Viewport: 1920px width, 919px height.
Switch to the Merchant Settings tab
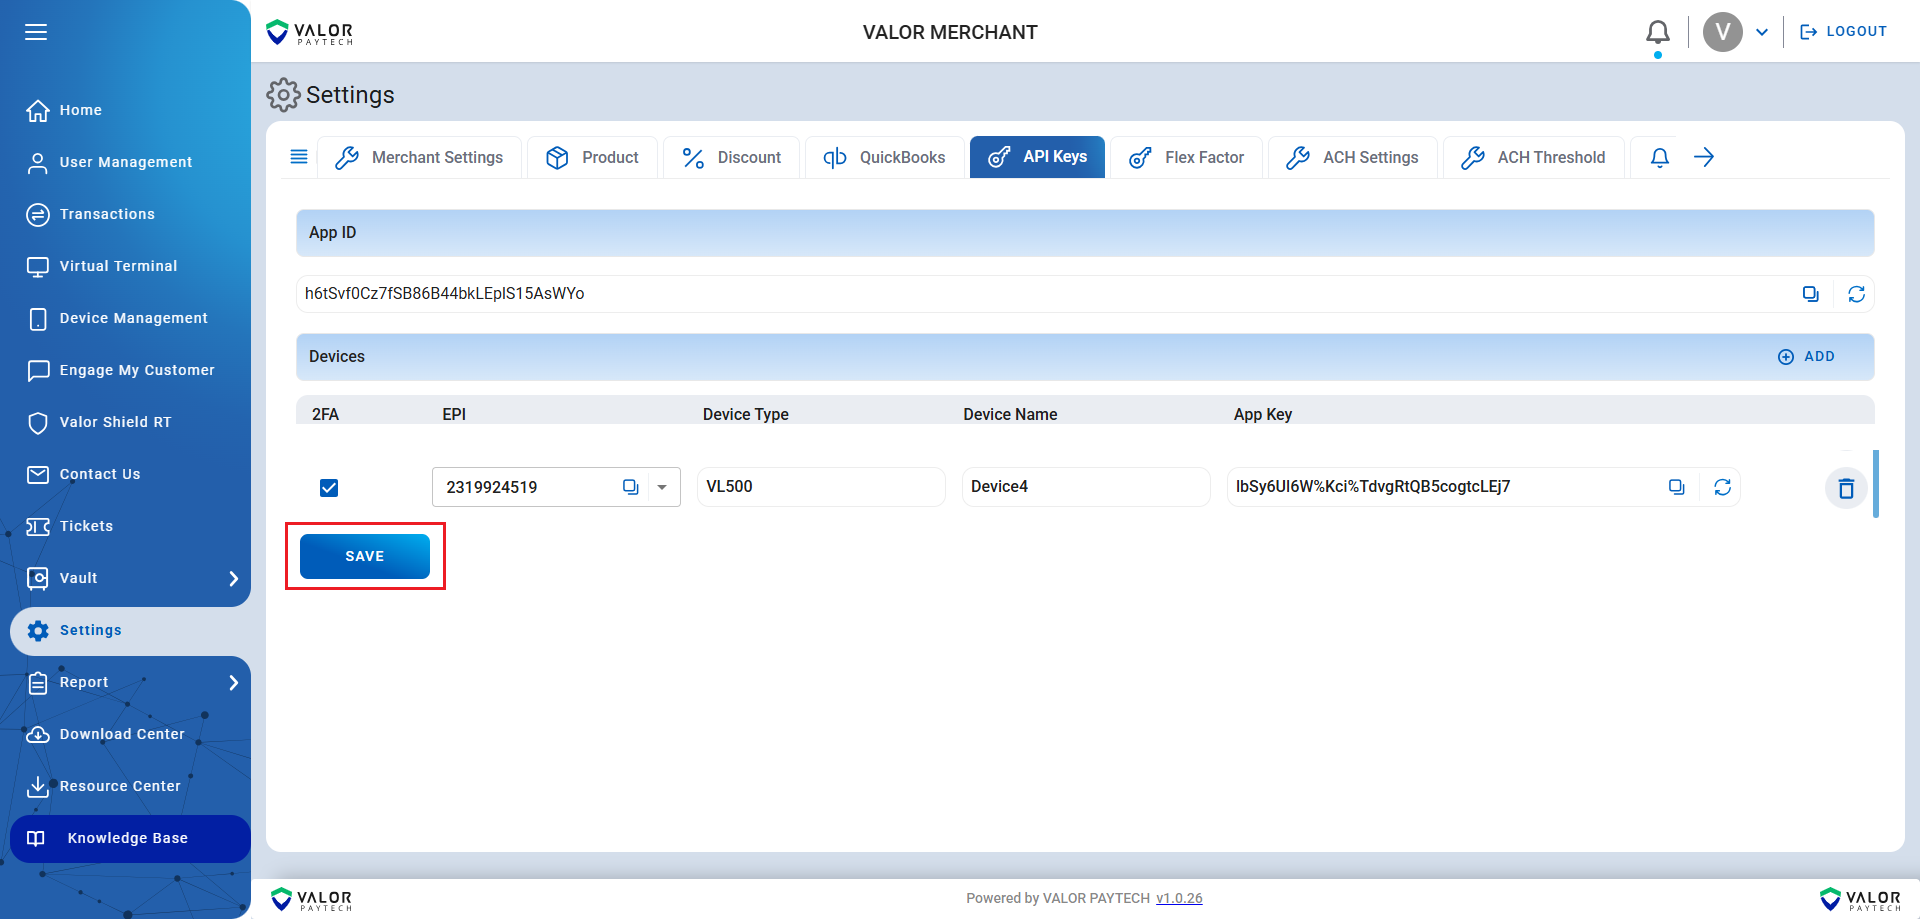tap(420, 157)
